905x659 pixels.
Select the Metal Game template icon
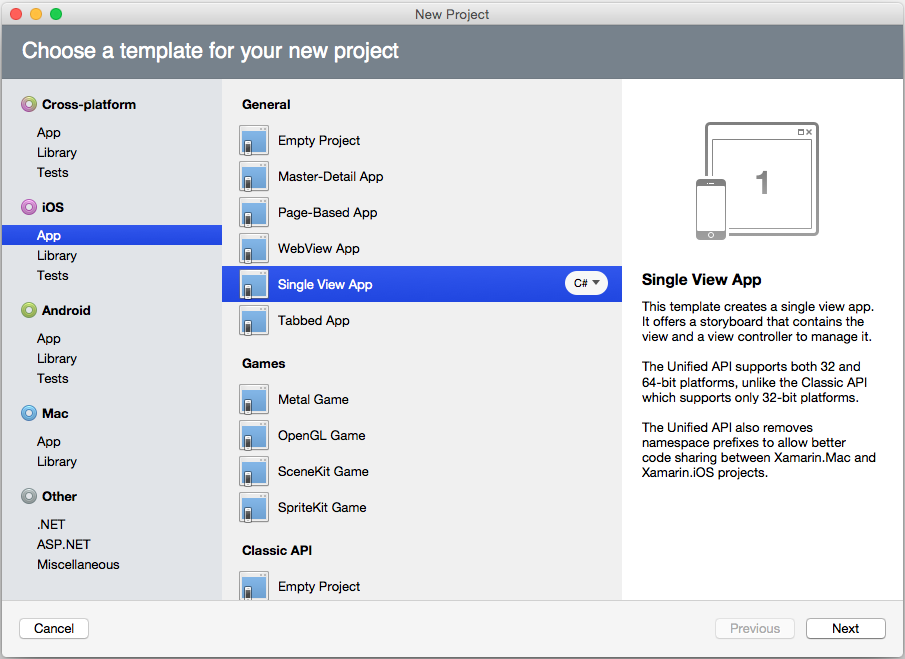[254, 399]
